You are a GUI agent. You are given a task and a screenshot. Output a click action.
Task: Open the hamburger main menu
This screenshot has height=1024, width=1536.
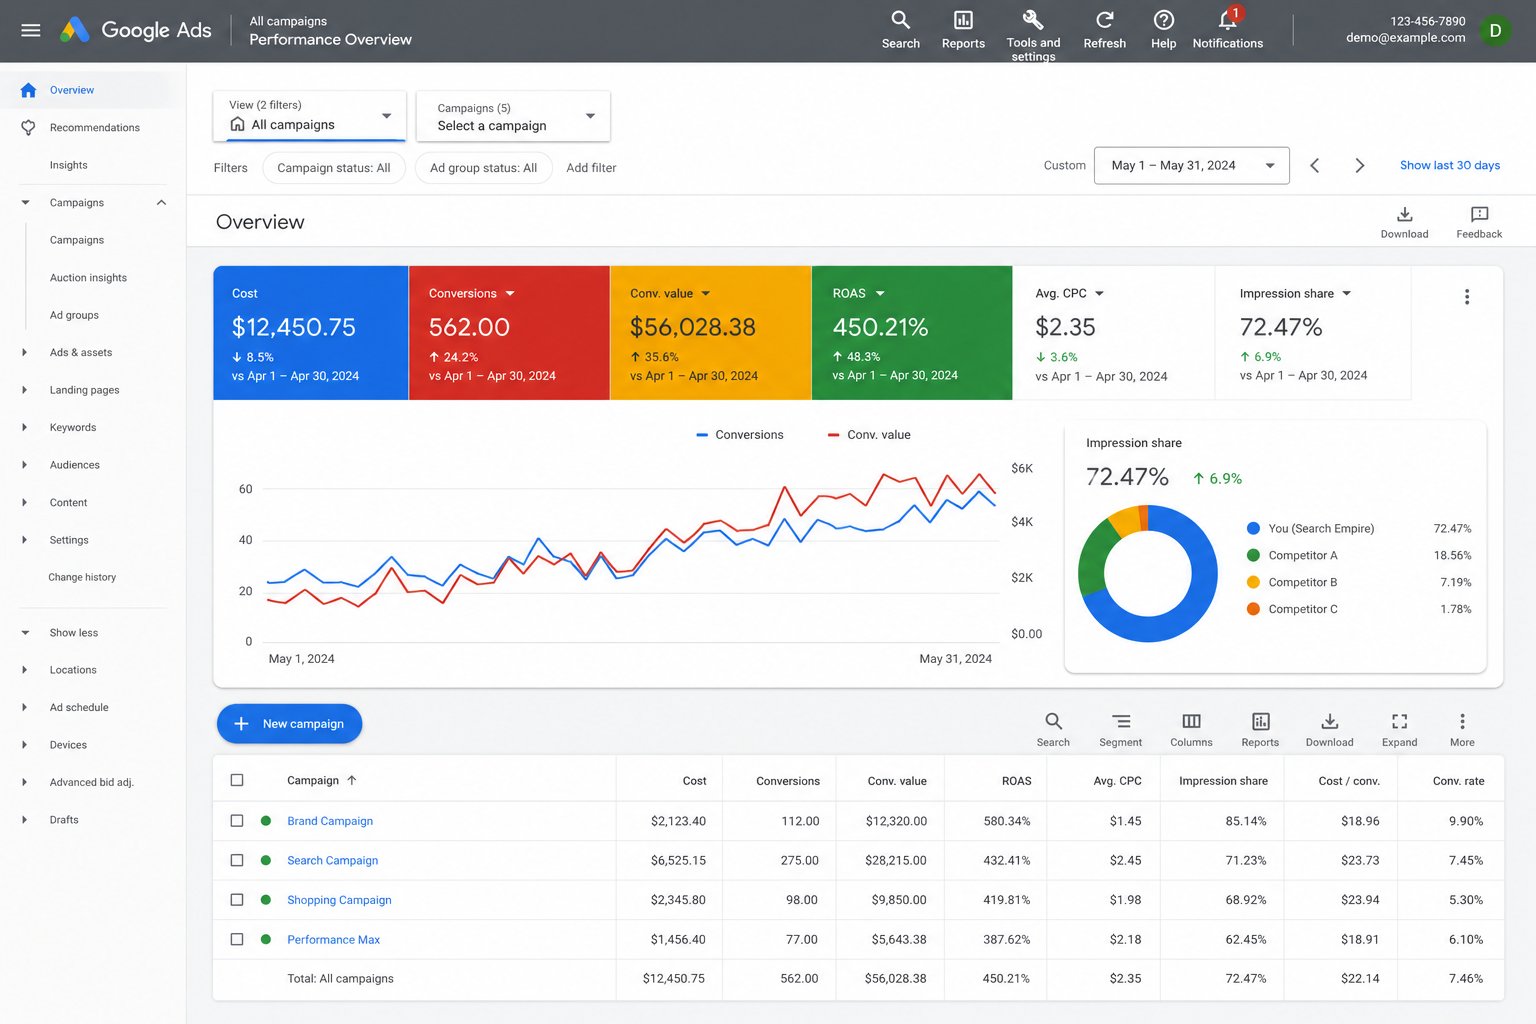tap(31, 30)
